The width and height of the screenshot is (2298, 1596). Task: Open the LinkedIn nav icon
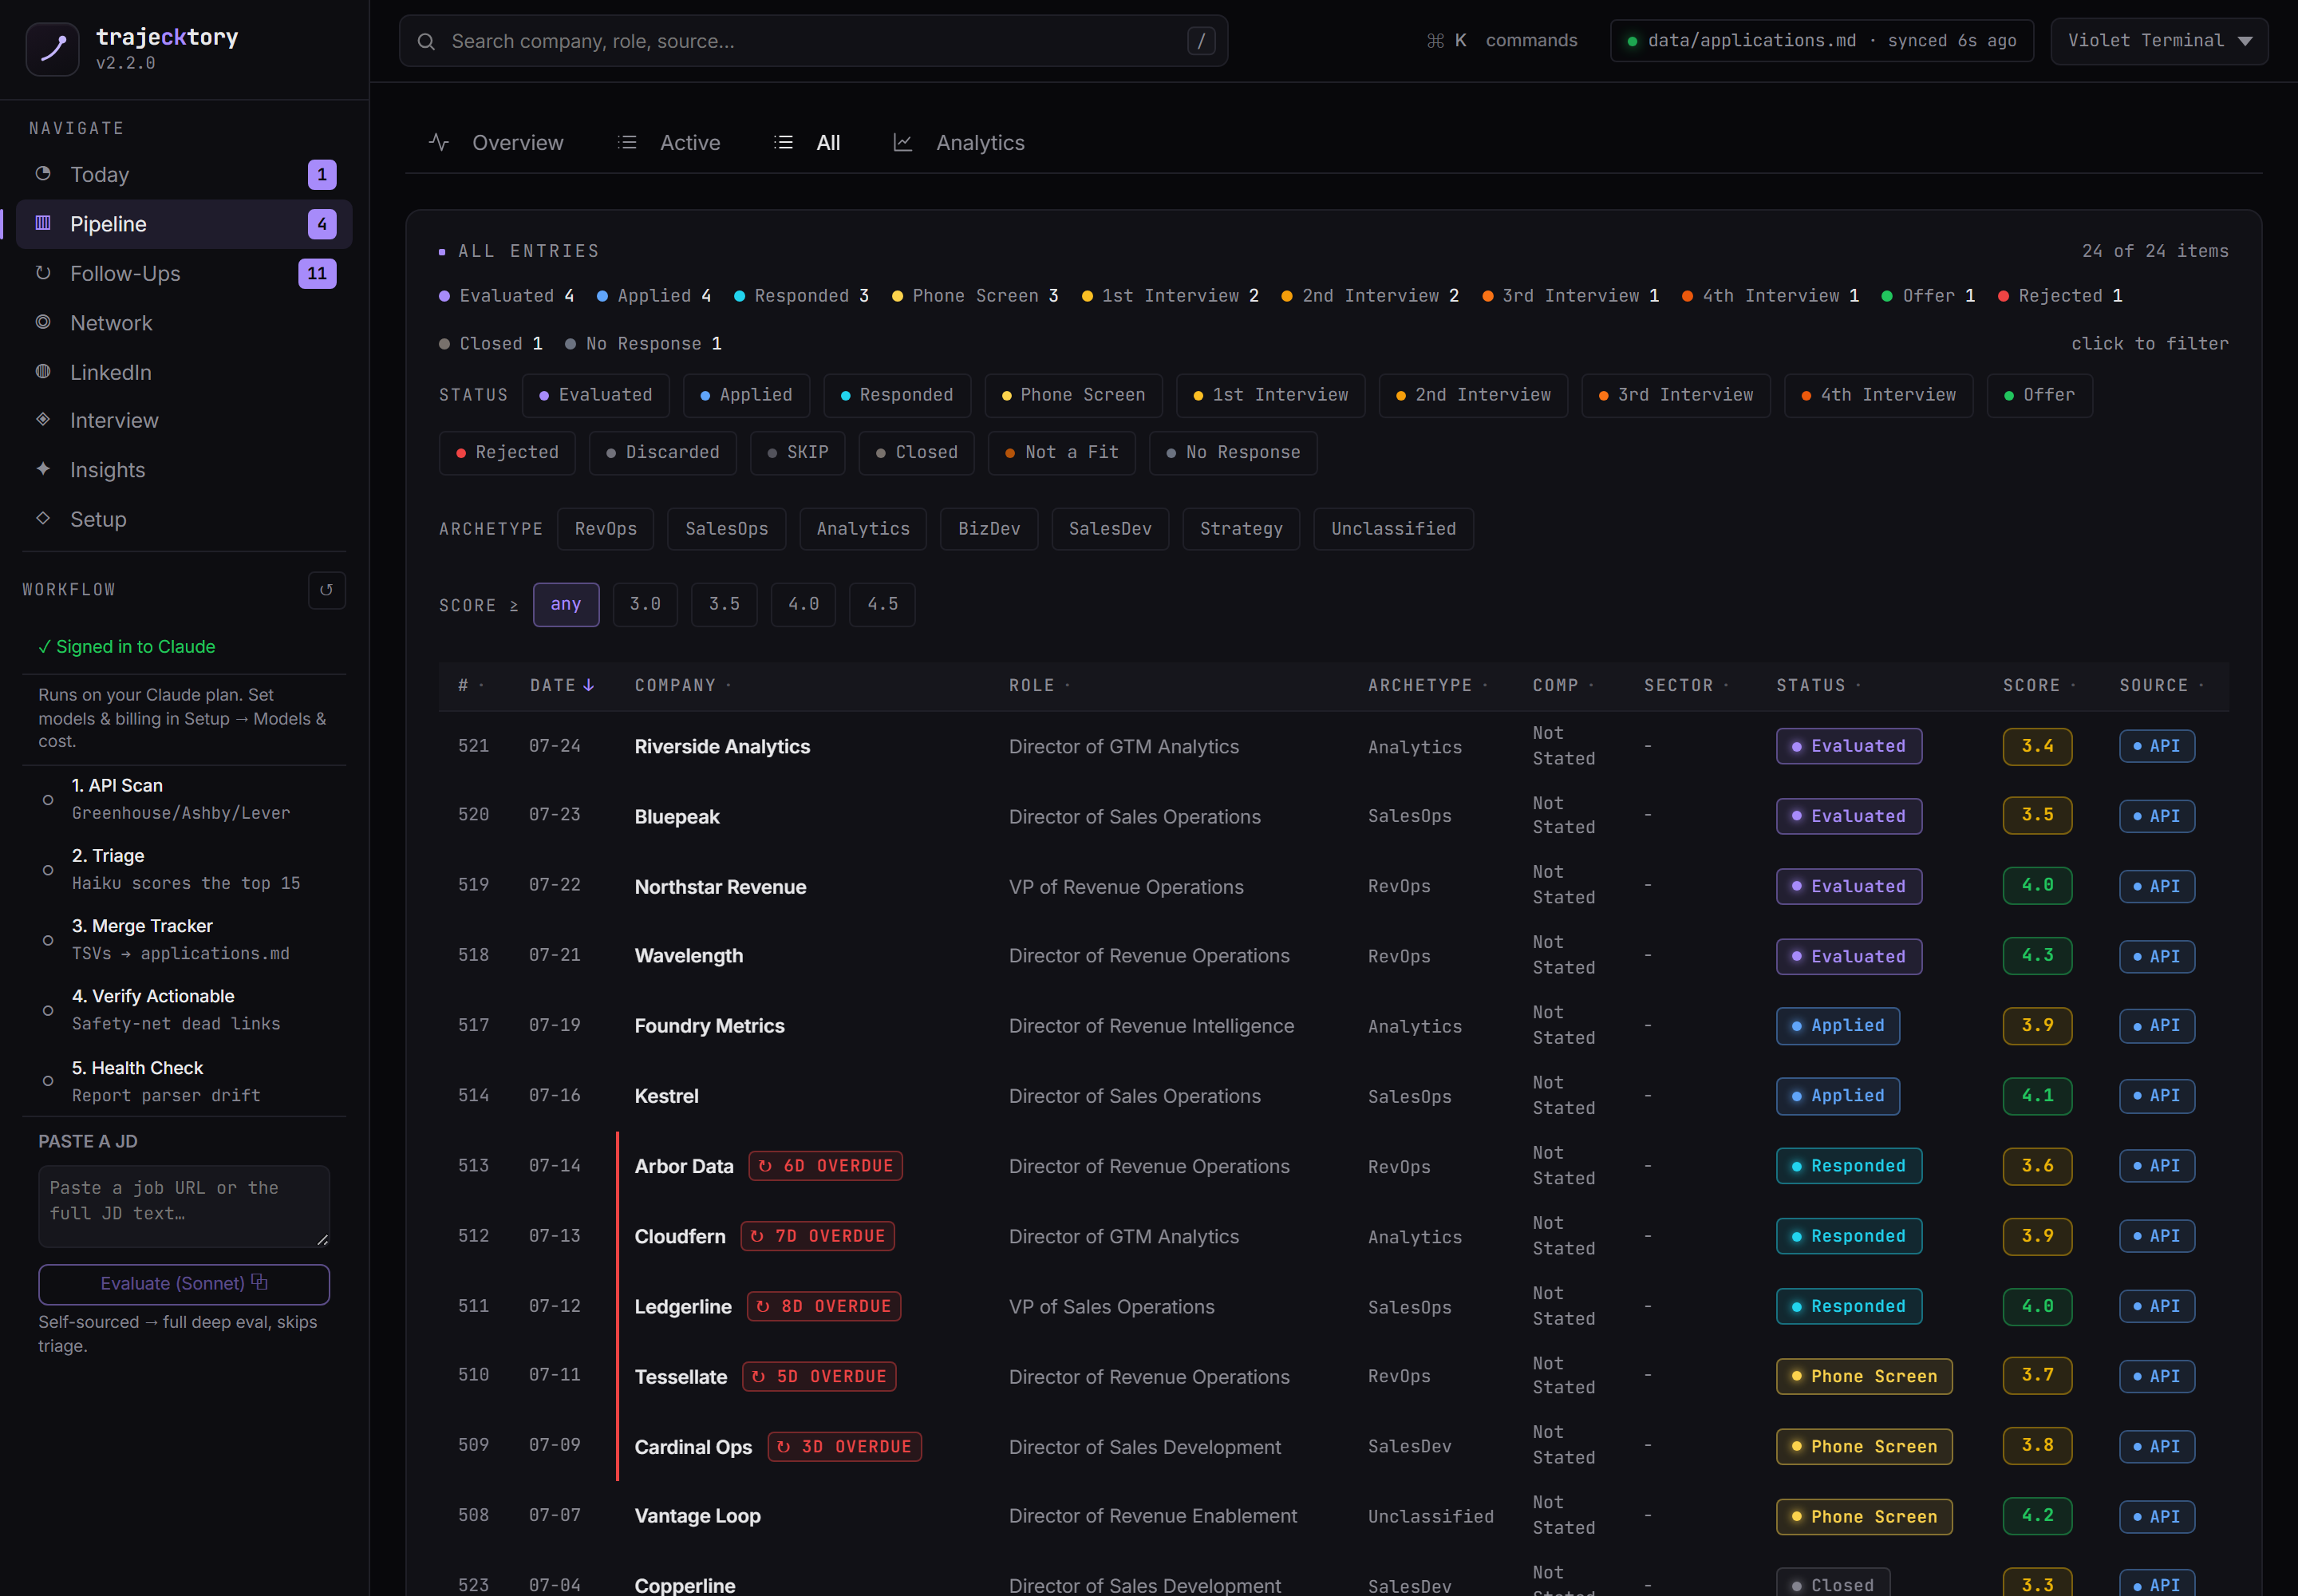click(x=43, y=371)
